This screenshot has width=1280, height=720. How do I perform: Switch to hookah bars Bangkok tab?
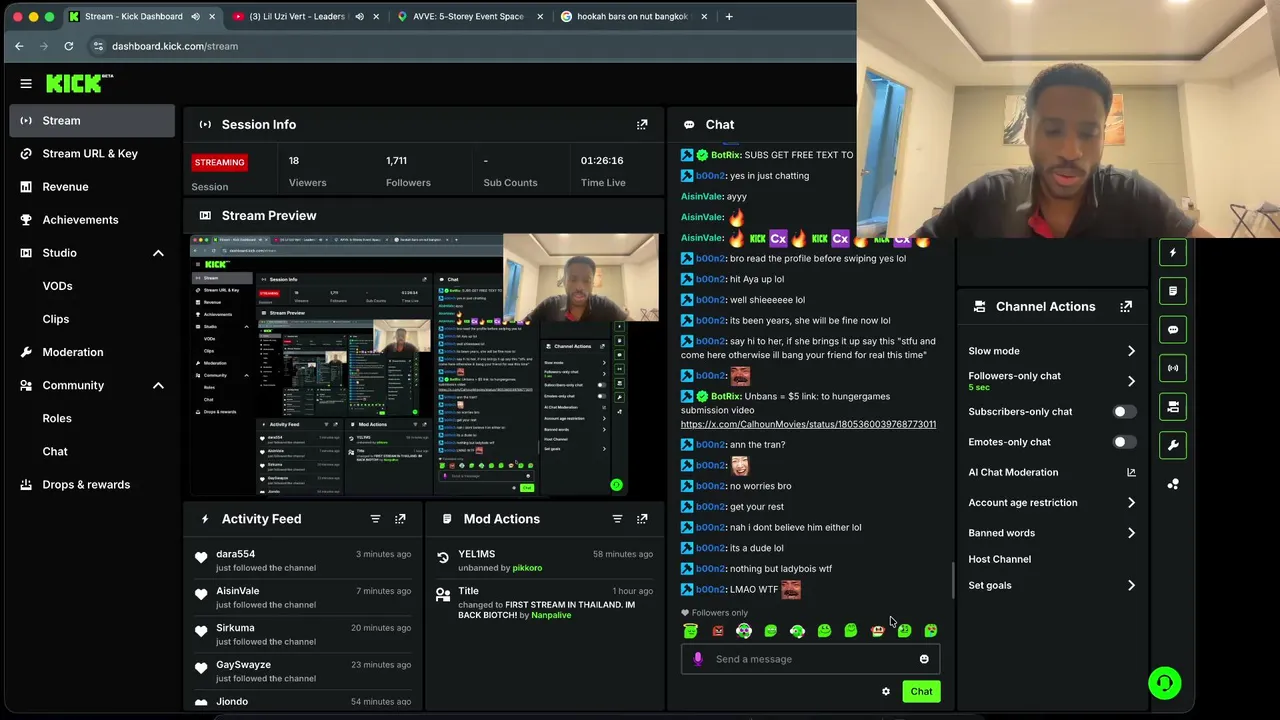pyautogui.click(x=632, y=16)
